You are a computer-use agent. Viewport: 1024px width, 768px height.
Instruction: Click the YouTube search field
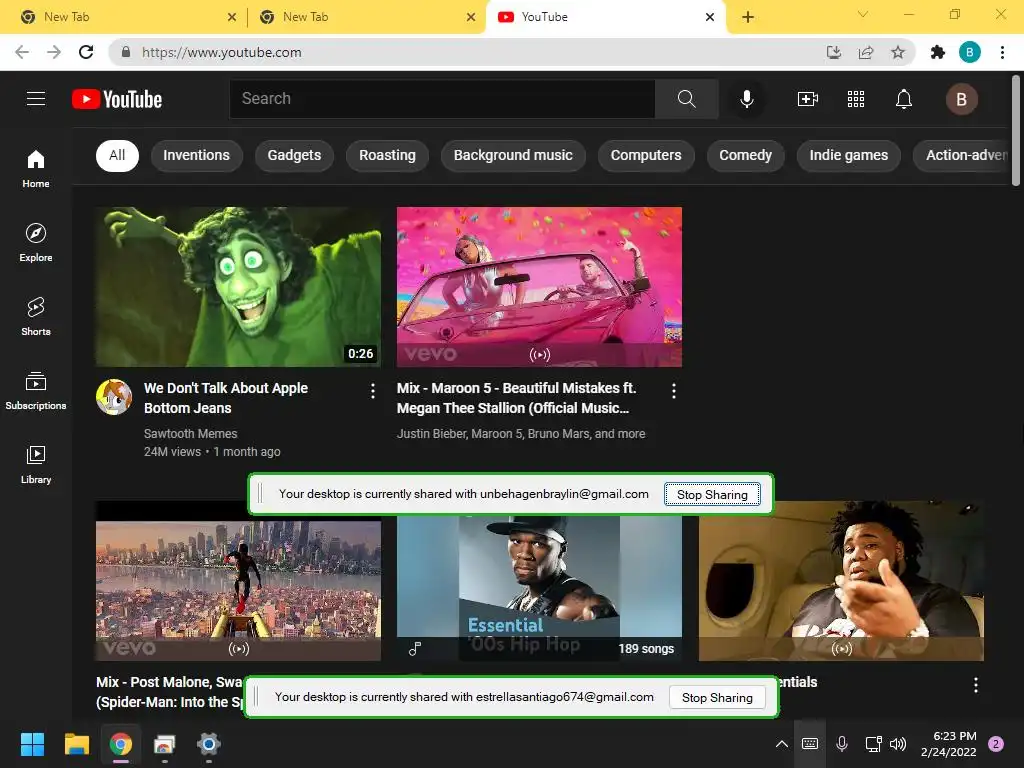442,99
